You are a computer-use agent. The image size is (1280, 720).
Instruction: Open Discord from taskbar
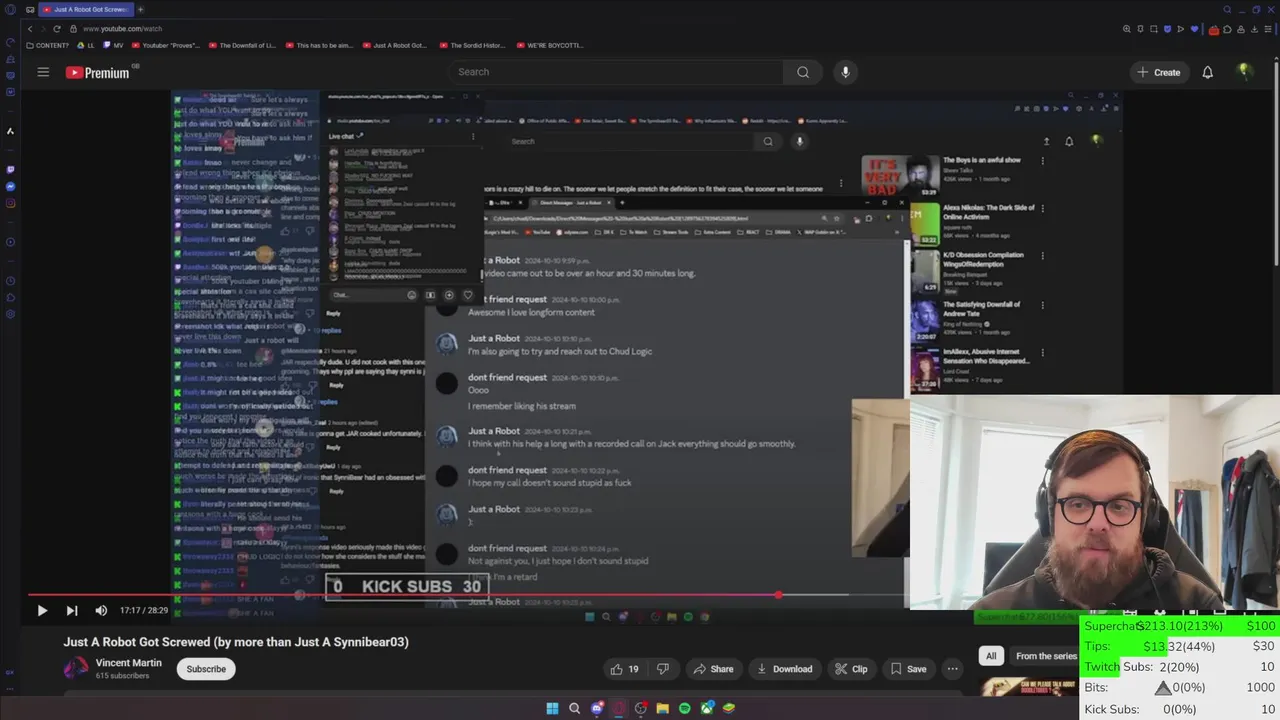[x=596, y=708]
